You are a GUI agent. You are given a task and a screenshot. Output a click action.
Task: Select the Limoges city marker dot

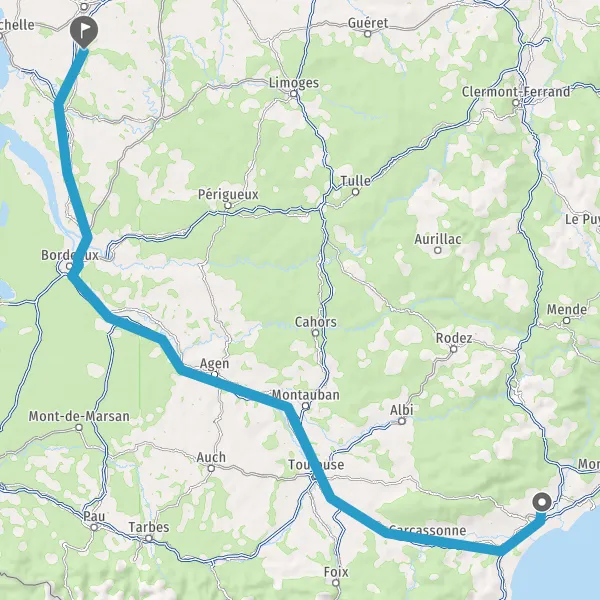coord(293,94)
